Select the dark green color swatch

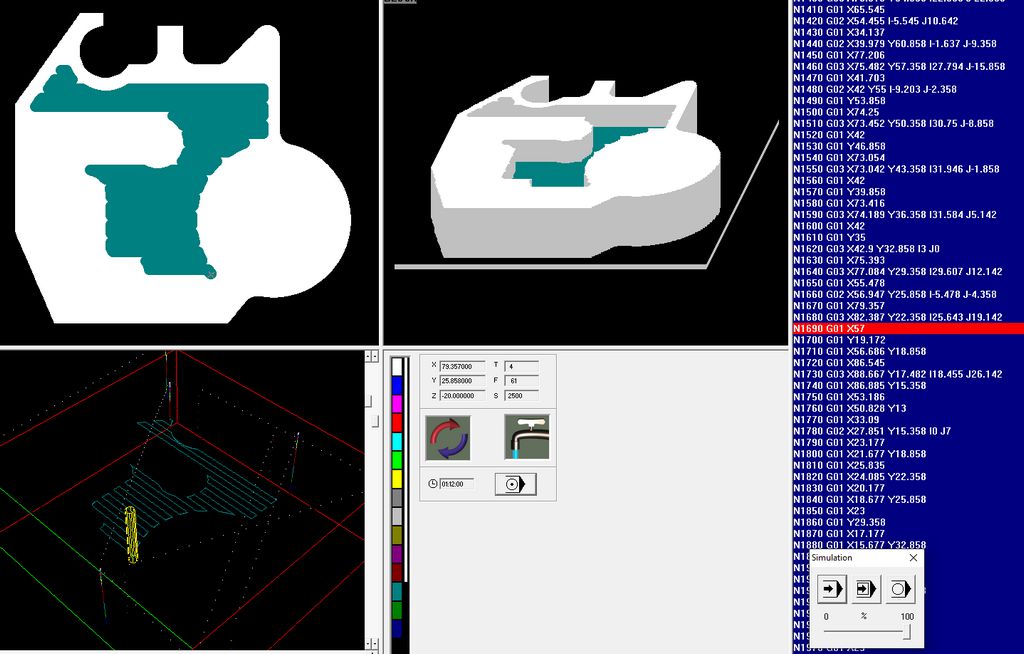pyautogui.click(x=398, y=610)
